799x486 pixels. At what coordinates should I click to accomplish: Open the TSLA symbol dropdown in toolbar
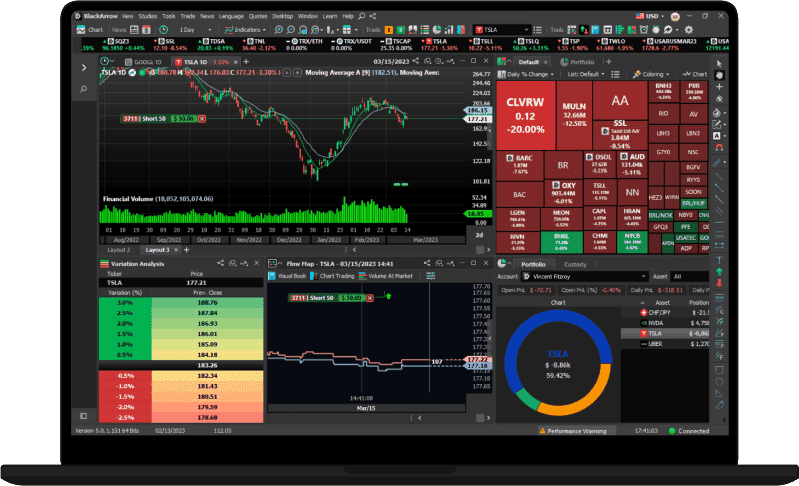click(x=502, y=30)
